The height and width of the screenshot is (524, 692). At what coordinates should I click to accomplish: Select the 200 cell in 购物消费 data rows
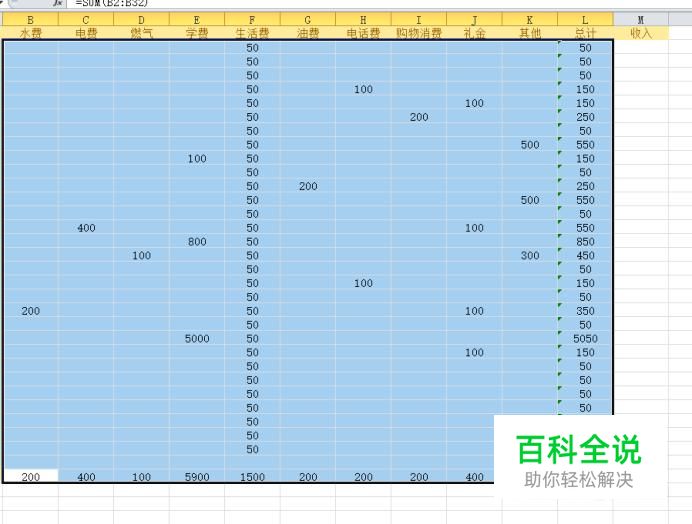419,117
